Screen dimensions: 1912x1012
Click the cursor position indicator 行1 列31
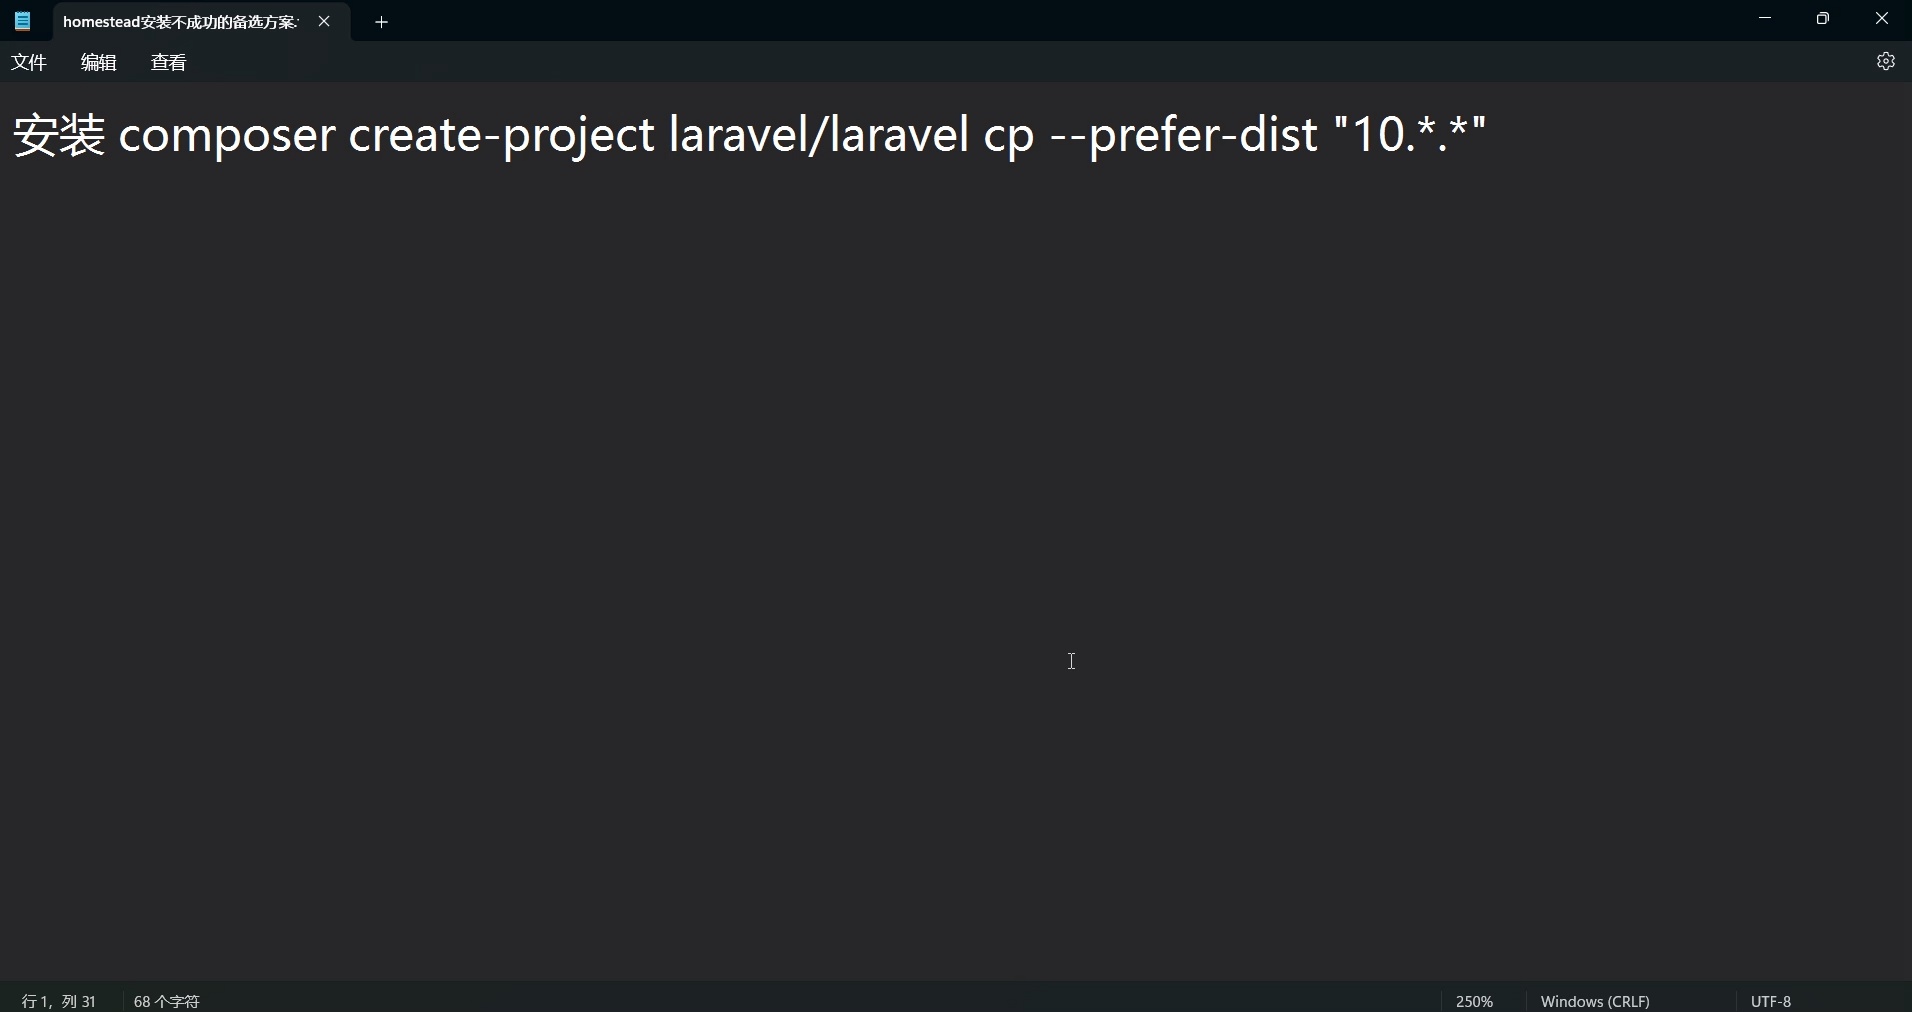tap(57, 1000)
